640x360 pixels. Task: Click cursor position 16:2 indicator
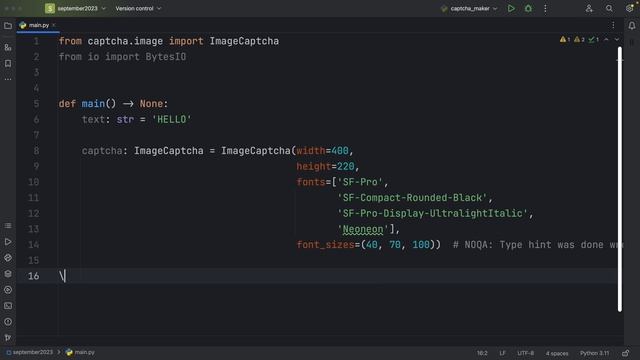click(482, 353)
